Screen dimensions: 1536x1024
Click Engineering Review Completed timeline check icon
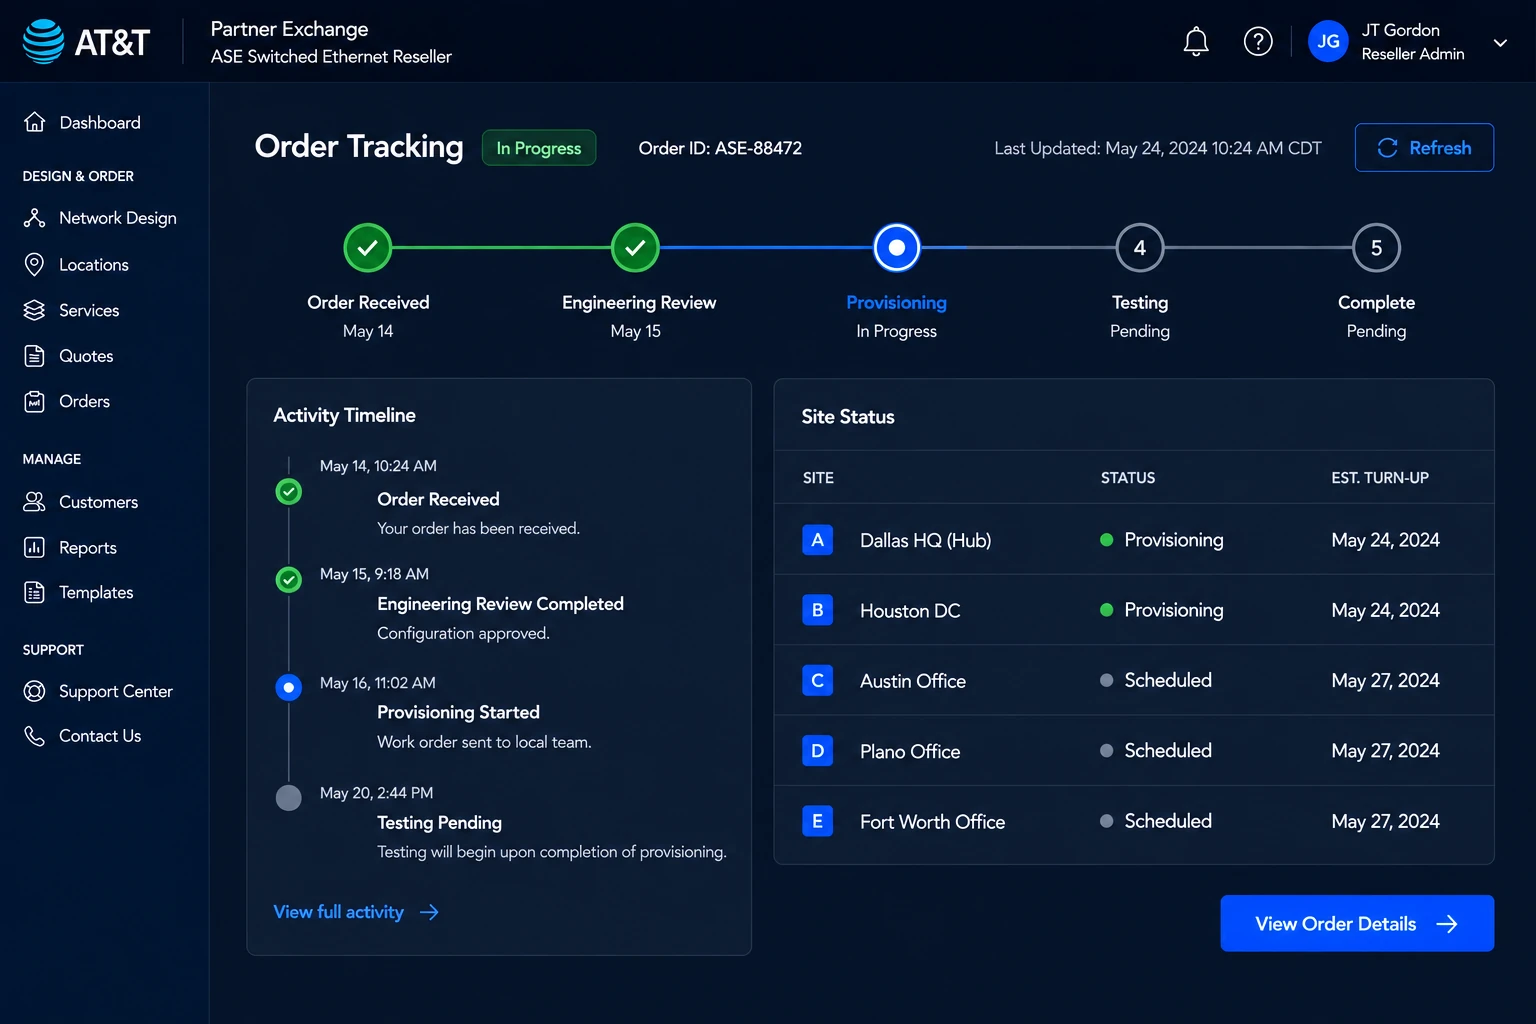point(289,579)
